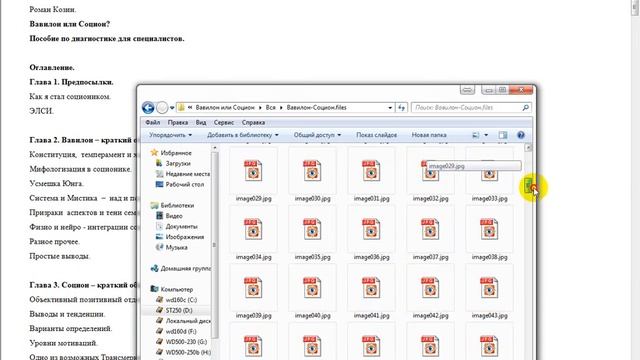The height and width of the screenshot is (360, 640).
Task: Click 'Простые выводы.' line in the document
Action: click(x=60, y=256)
